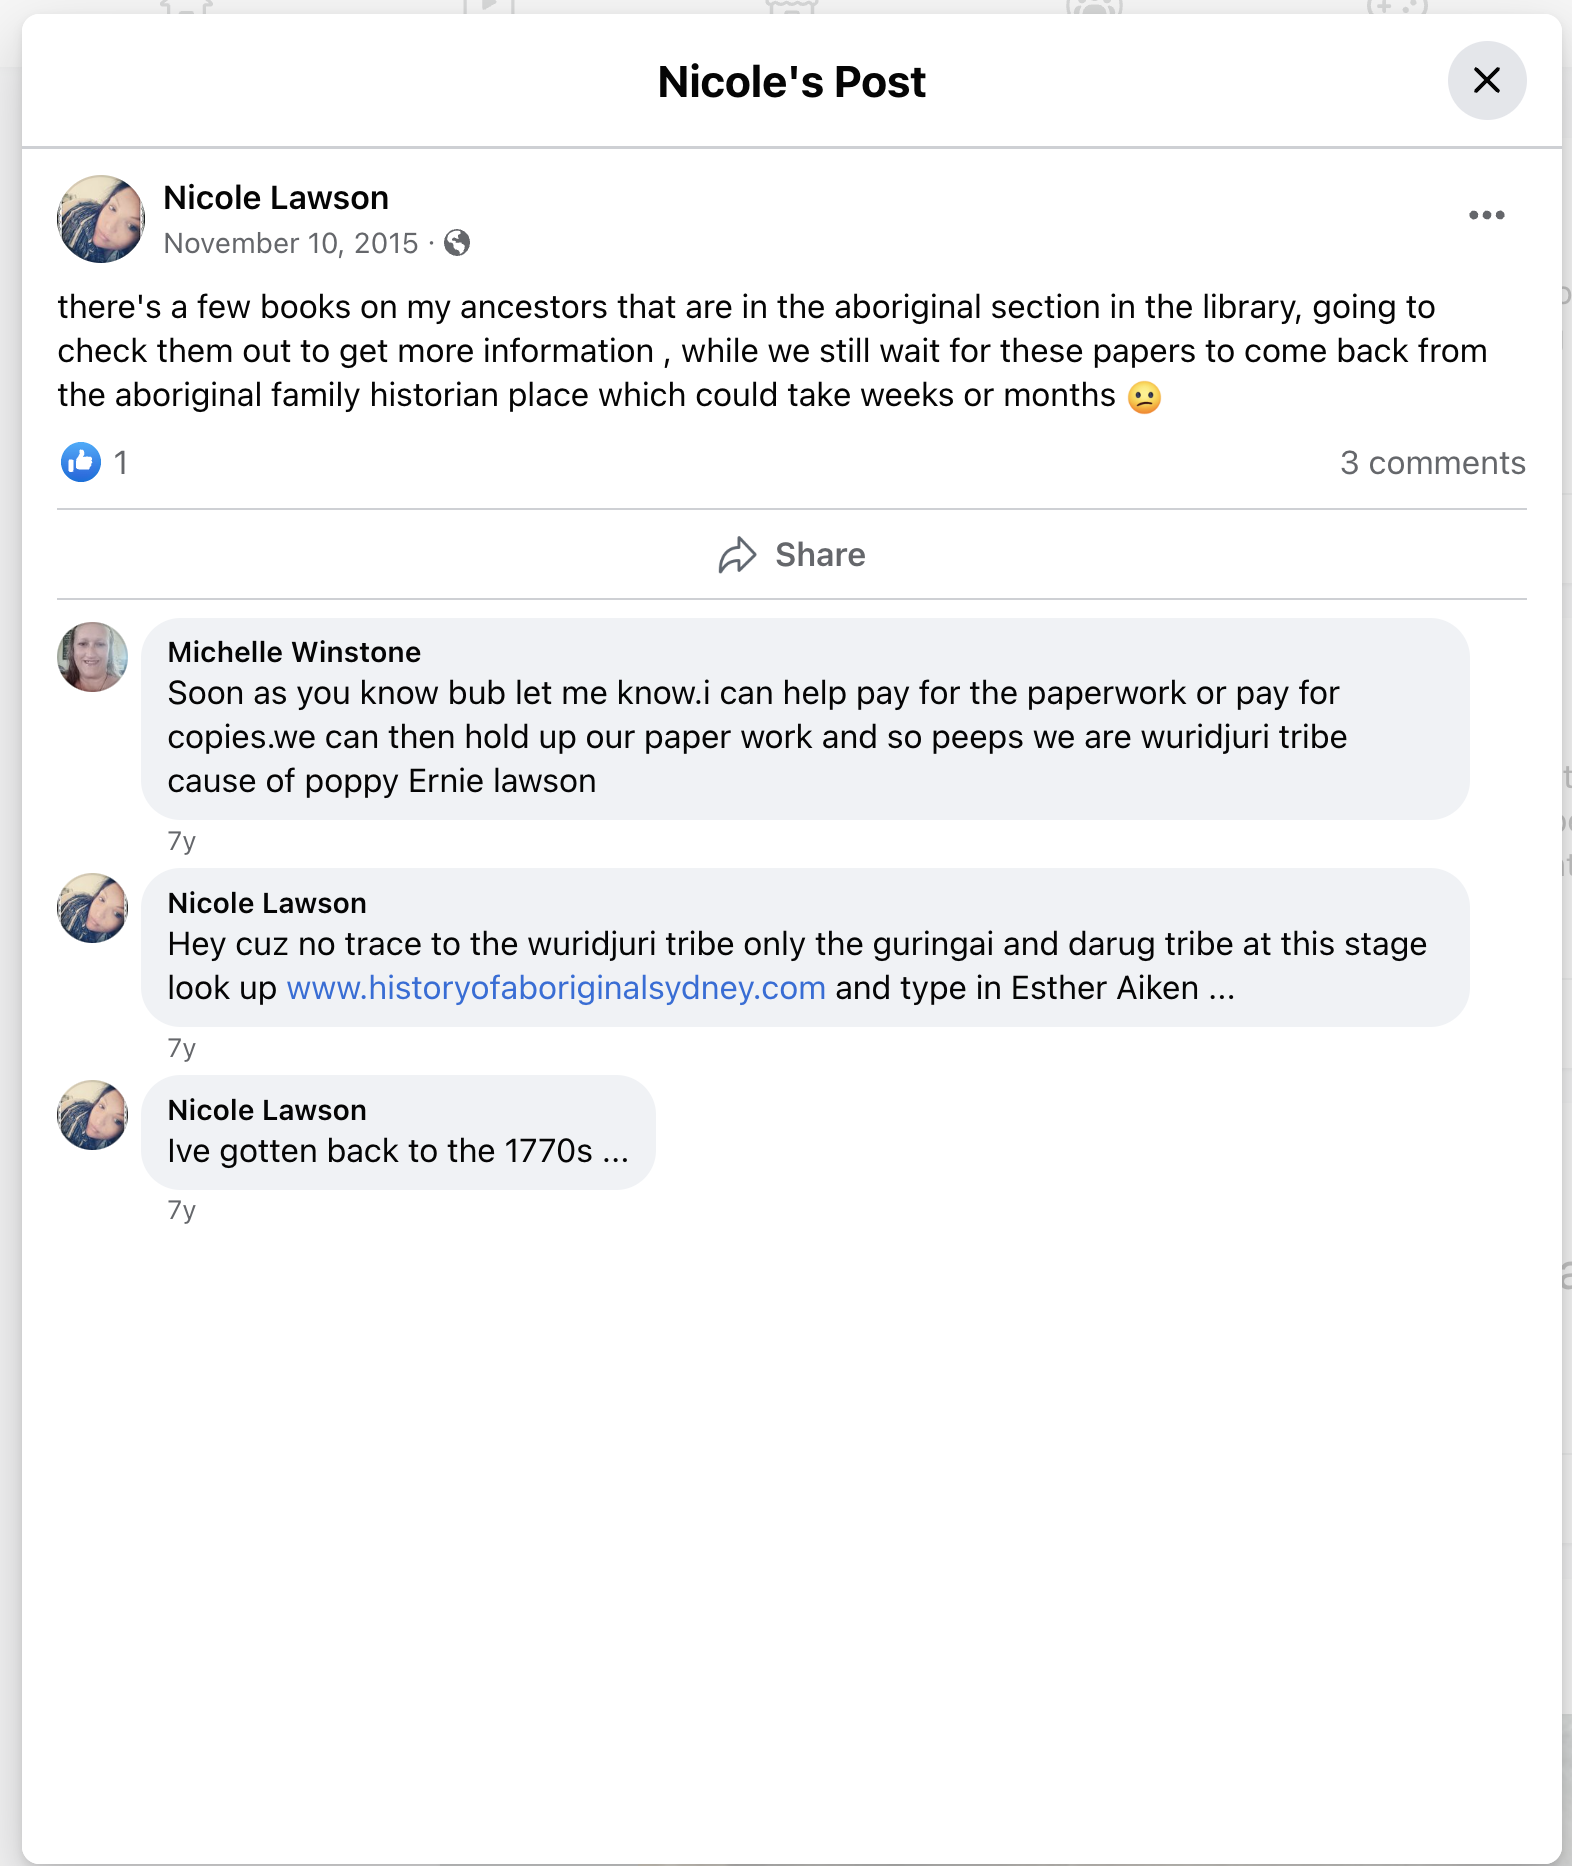Click the 7y timestamp under Michelle's comment
Viewport: 1572px width, 1866px height.
coord(181,841)
